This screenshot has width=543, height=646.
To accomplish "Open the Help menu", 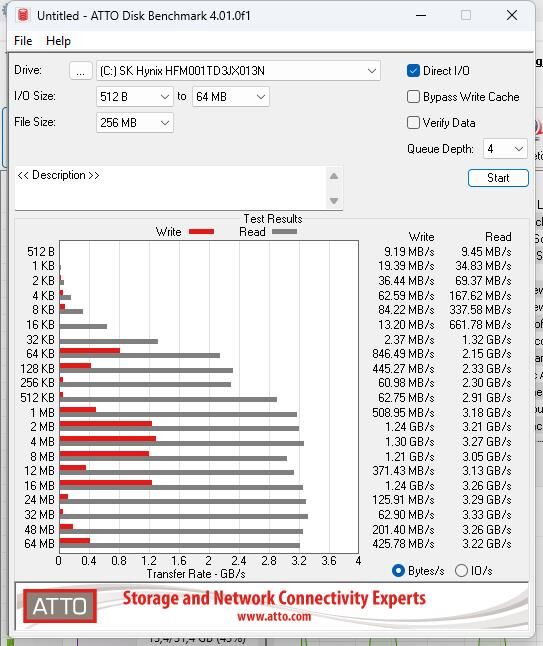I will pos(58,41).
